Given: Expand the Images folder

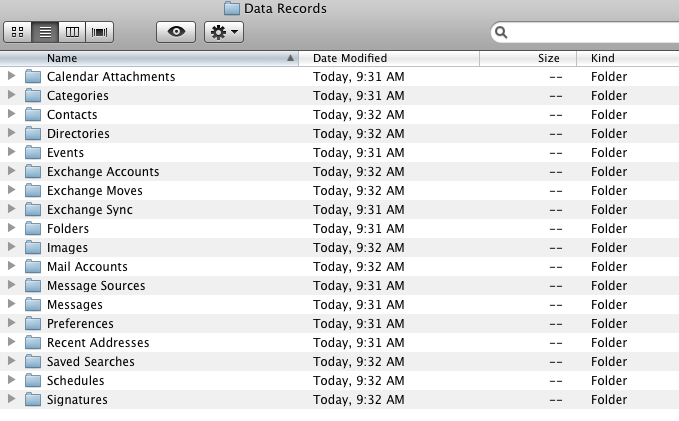Looking at the screenshot, I should coord(12,247).
